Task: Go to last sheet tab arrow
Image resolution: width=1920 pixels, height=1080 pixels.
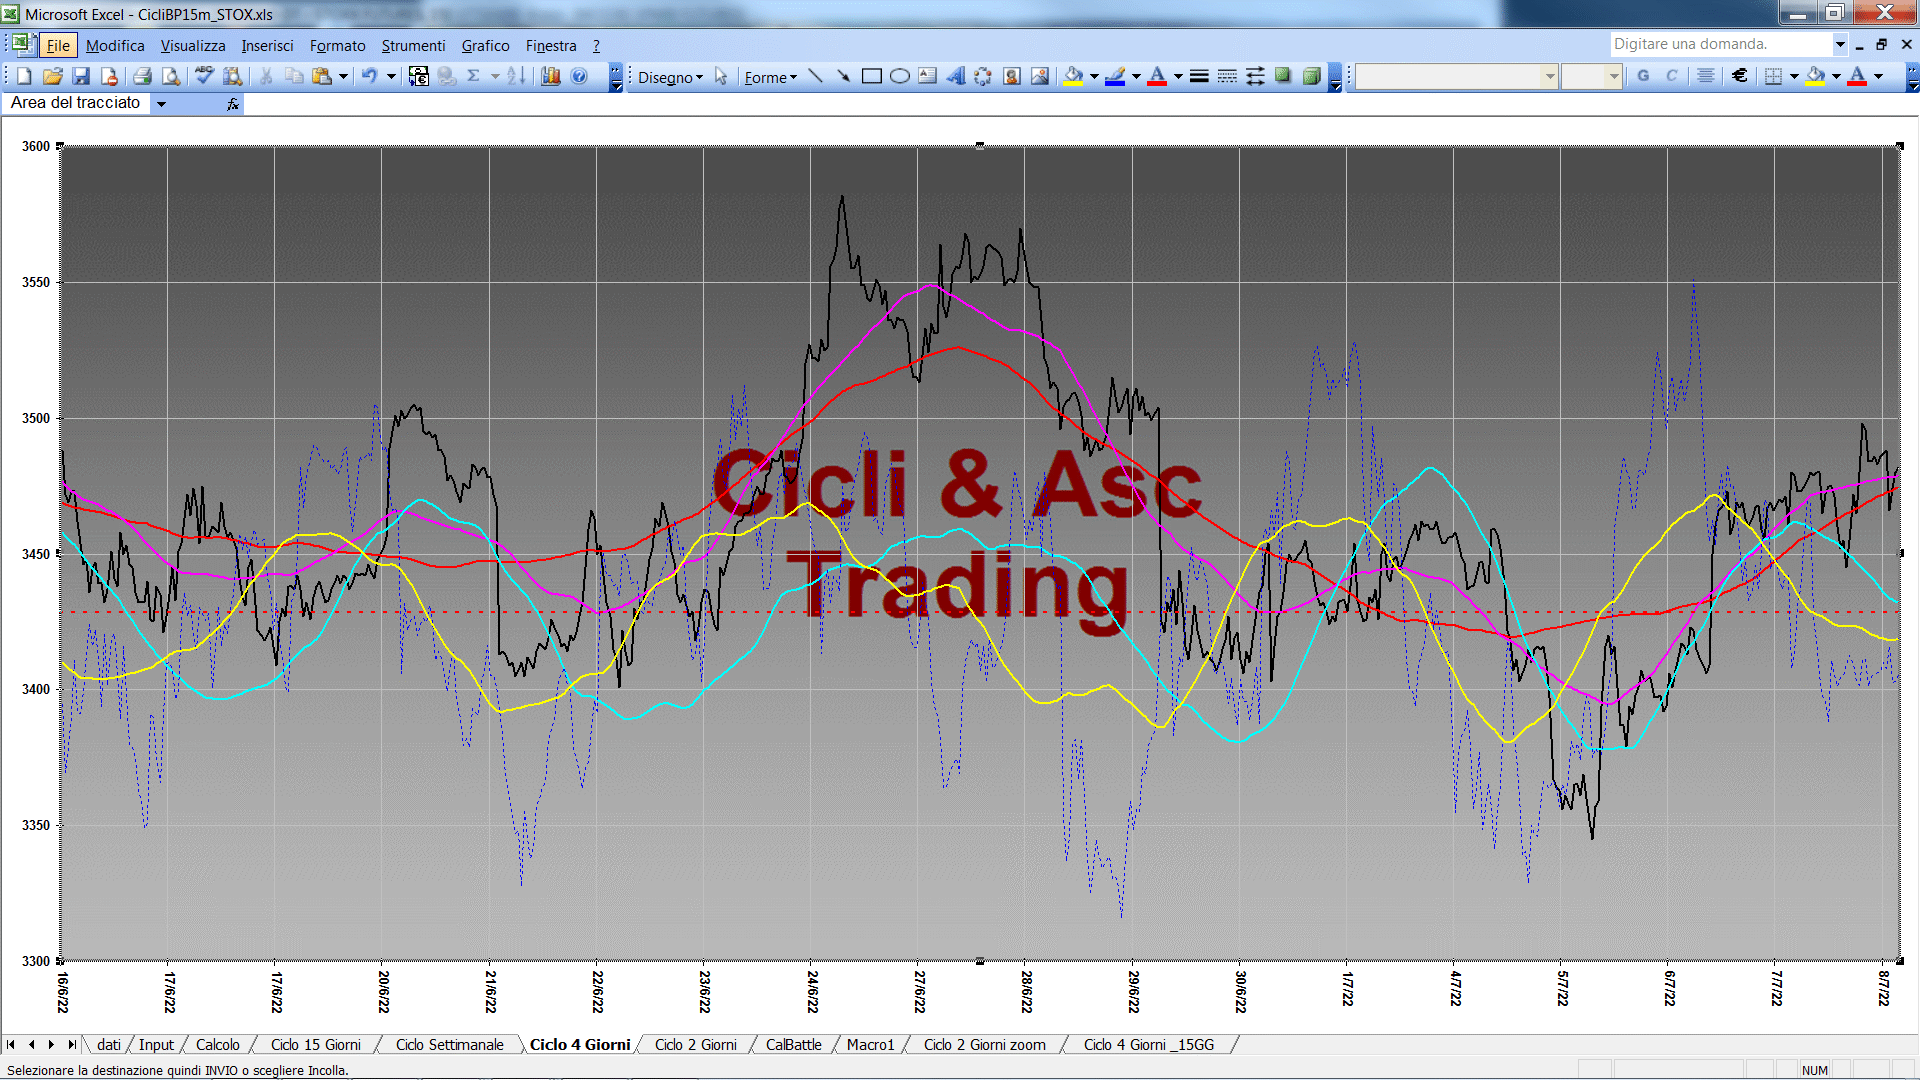Action: coord(71,1044)
